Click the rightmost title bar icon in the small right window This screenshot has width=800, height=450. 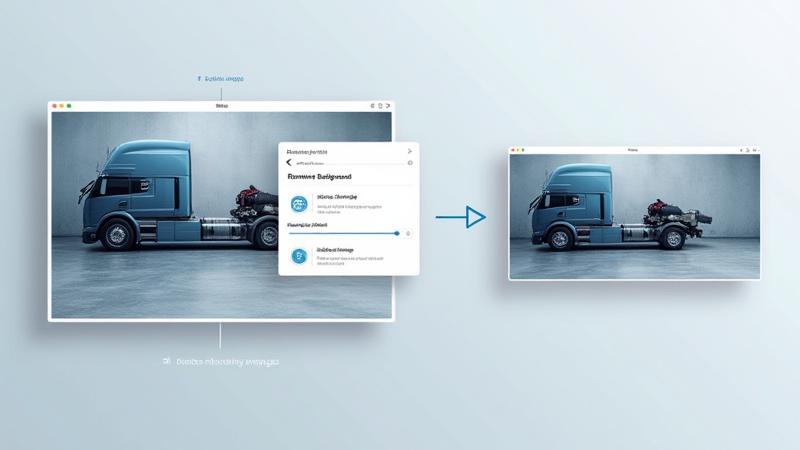(755, 150)
